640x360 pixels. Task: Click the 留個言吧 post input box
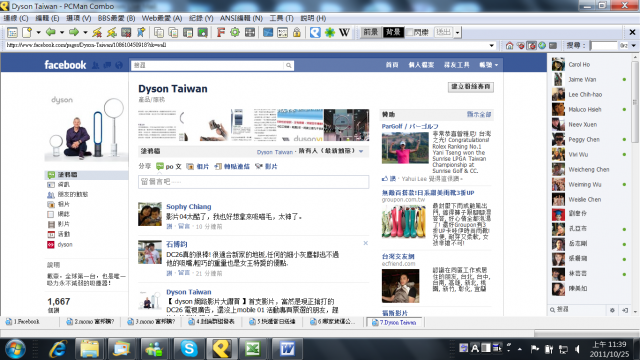(253, 182)
